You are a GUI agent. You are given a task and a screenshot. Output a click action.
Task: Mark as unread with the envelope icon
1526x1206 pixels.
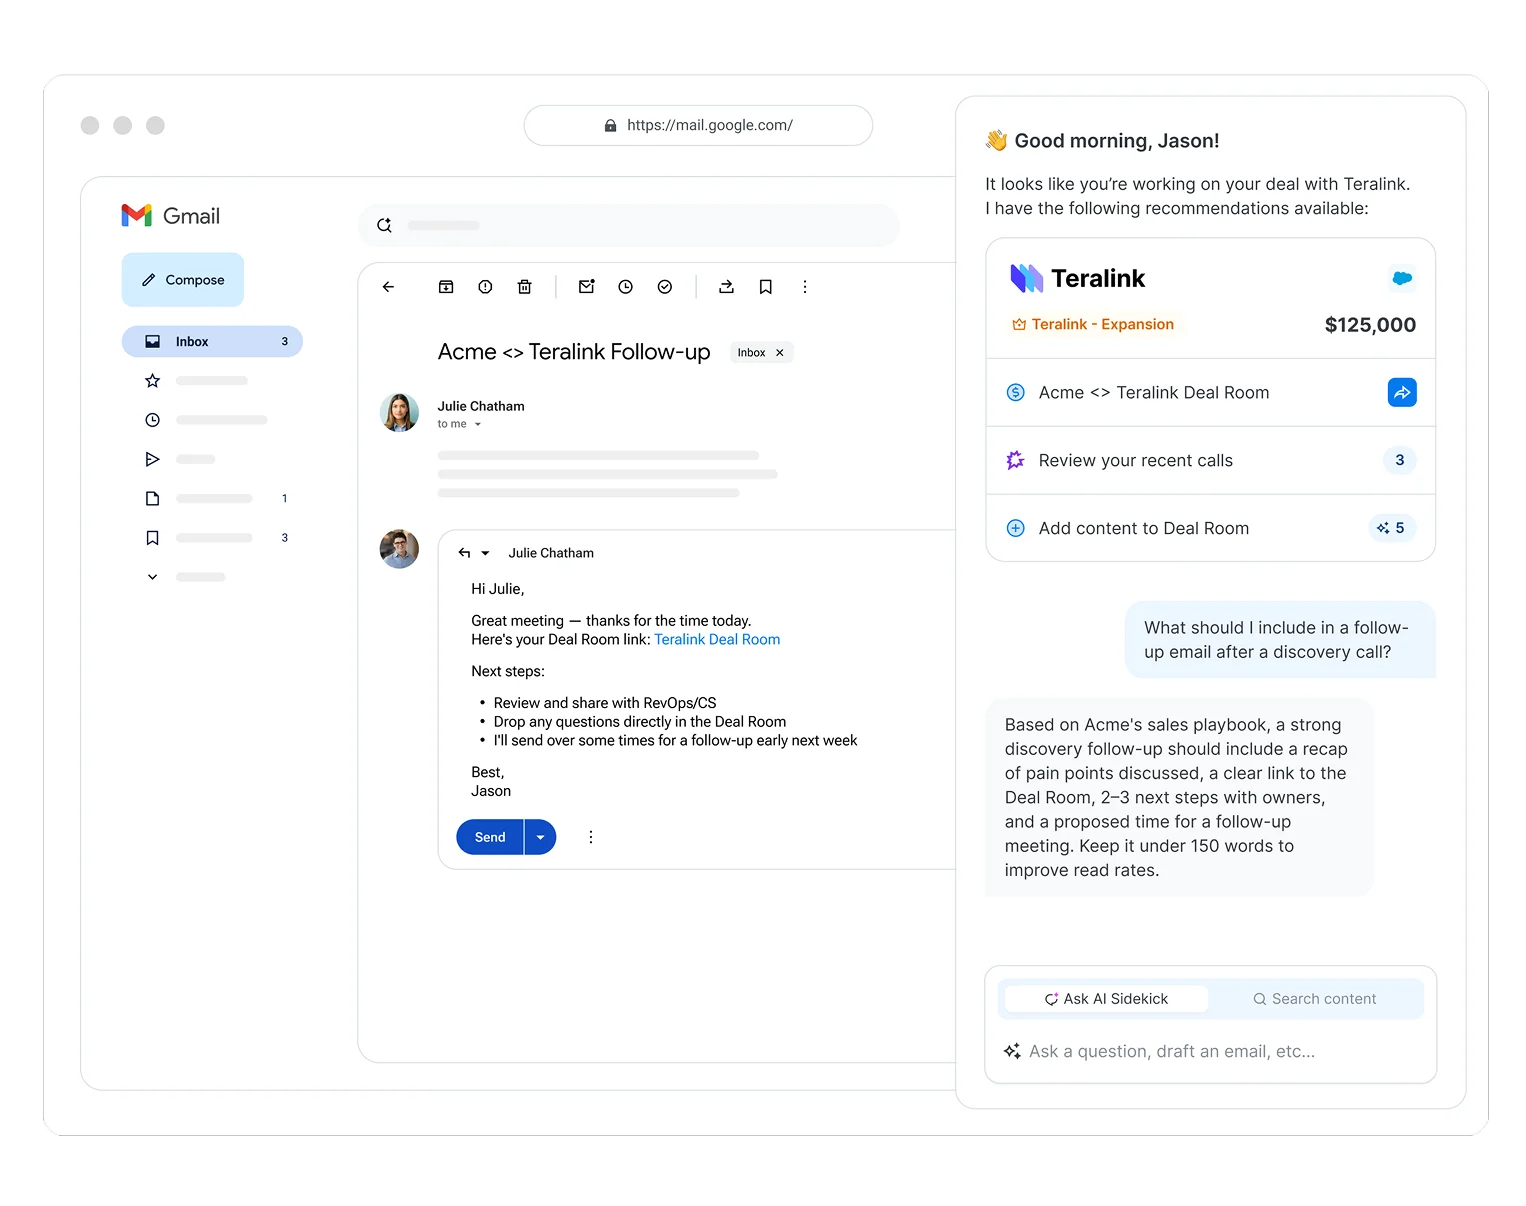(587, 287)
